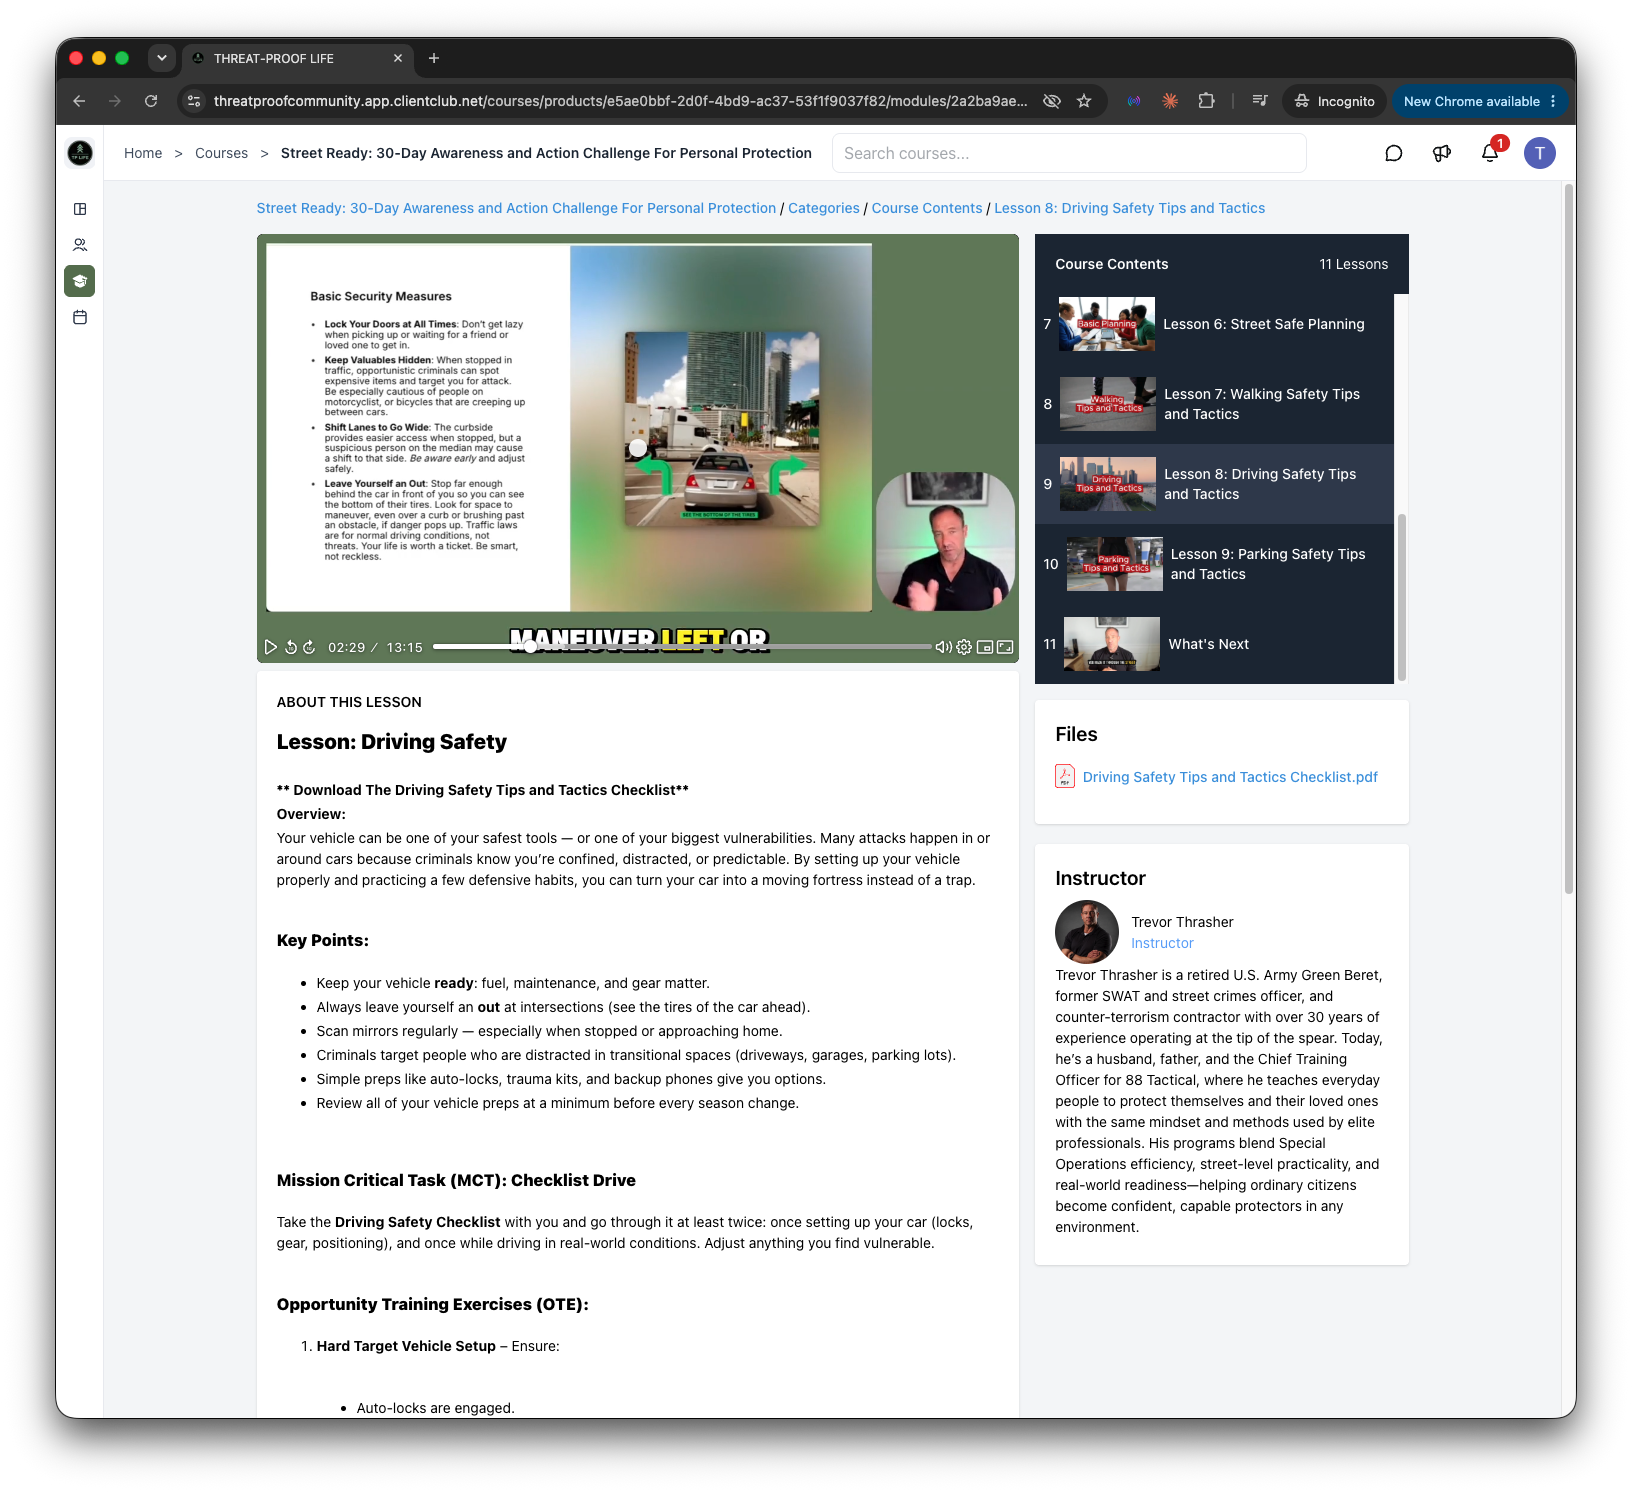1632x1492 pixels.
Task: Open the Course Contents breadcrumb link
Action: [927, 208]
